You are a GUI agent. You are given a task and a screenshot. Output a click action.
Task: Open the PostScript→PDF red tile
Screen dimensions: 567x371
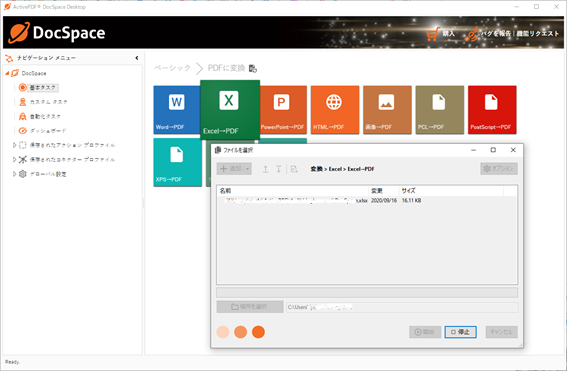click(x=492, y=110)
